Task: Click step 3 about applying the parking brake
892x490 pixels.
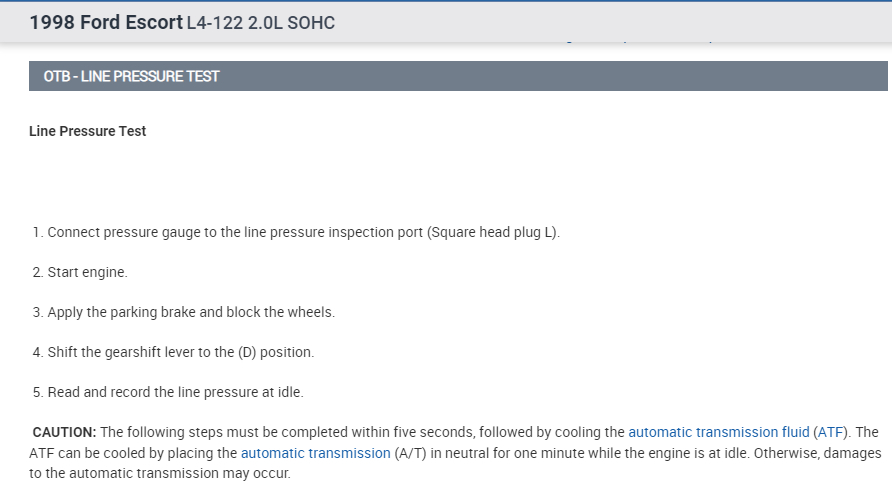Action: [184, 312]
